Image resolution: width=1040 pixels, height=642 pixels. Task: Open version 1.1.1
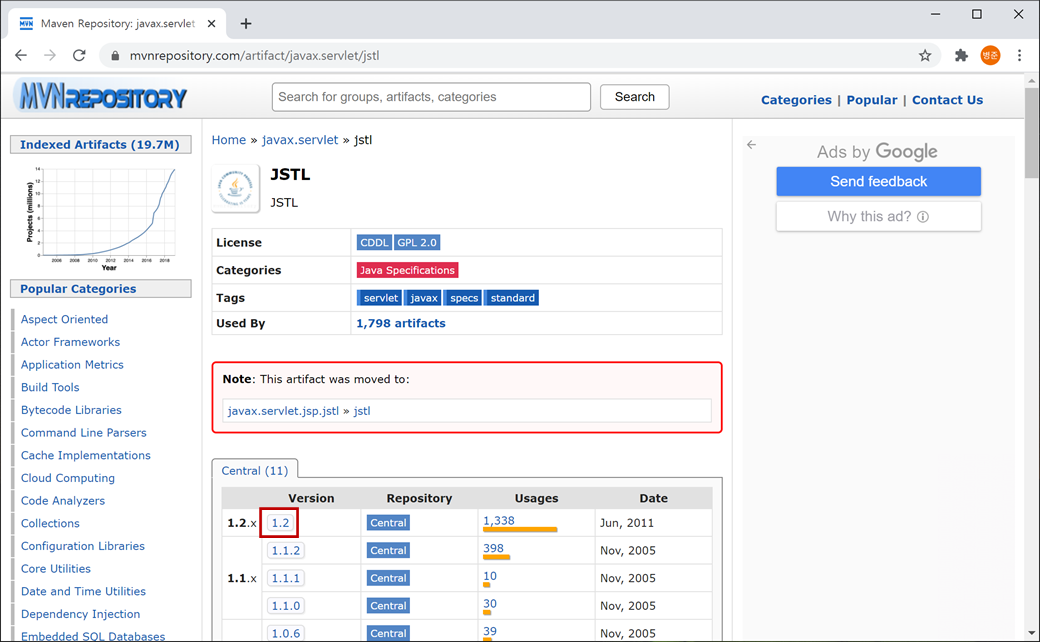tap(286, 578)
